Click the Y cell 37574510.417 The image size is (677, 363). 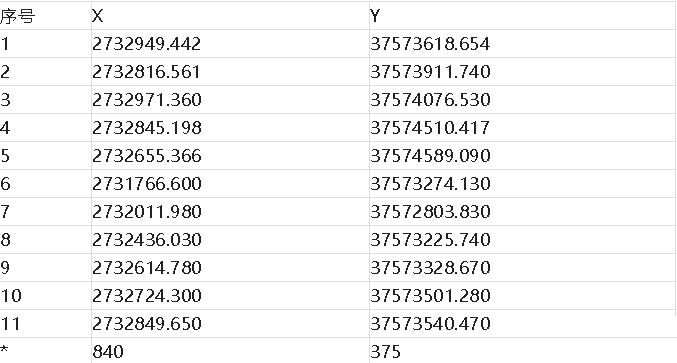point(523,128)
